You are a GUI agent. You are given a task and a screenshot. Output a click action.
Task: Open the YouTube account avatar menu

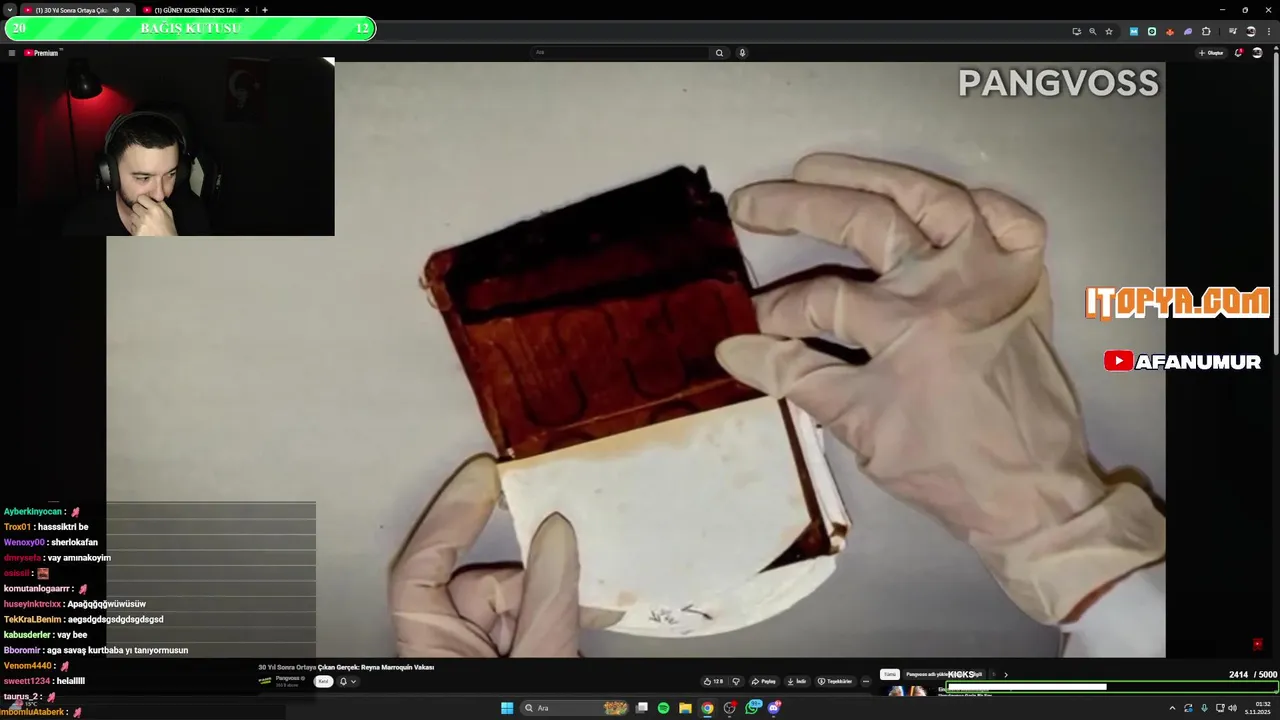pos(1257,53)
